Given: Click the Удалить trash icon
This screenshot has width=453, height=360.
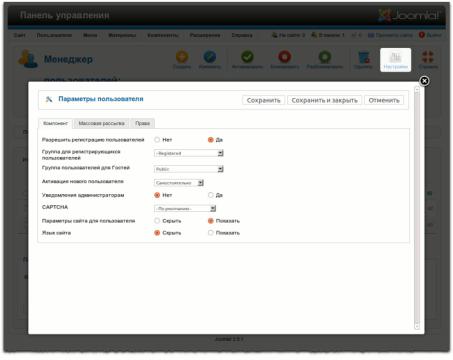Looking at the screenshot, I should pyautogui.click(x=363, y=59).
